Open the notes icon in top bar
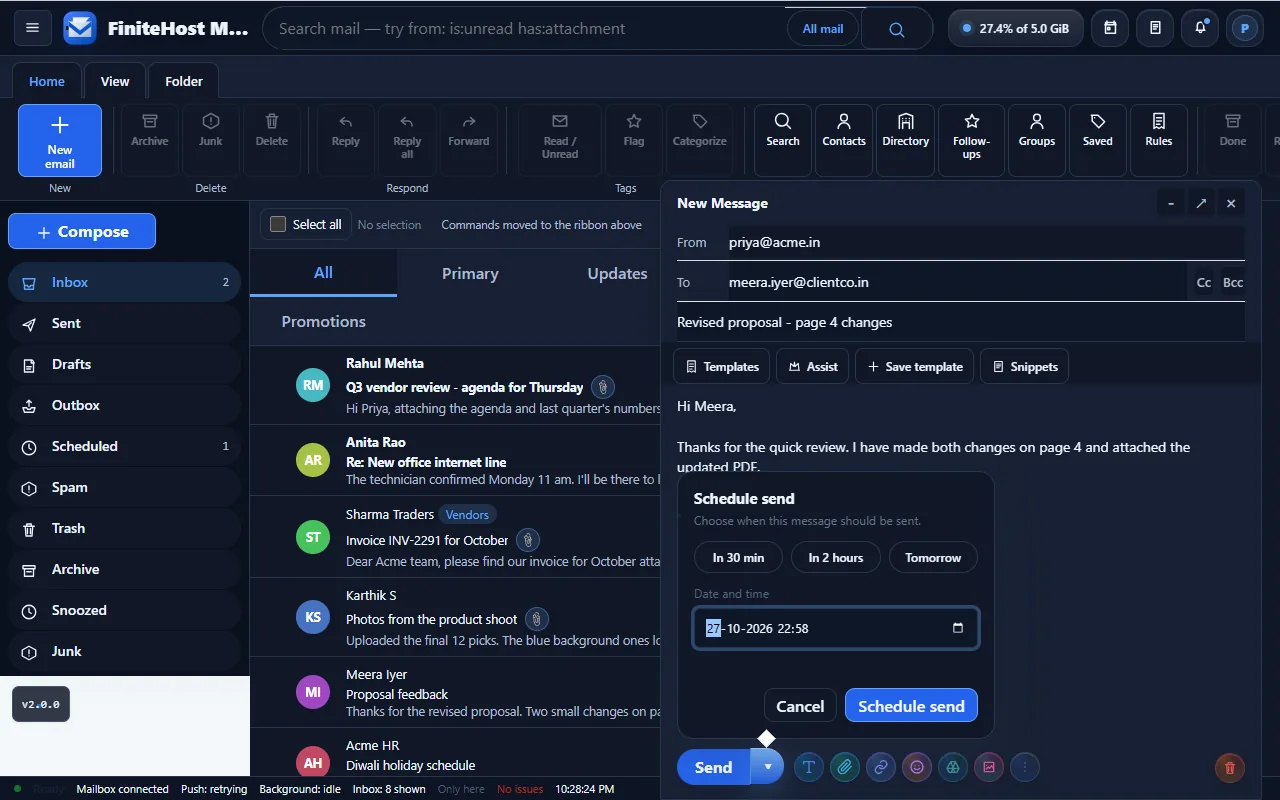This screenshot has height=800, width=1280. point(1155,28)
